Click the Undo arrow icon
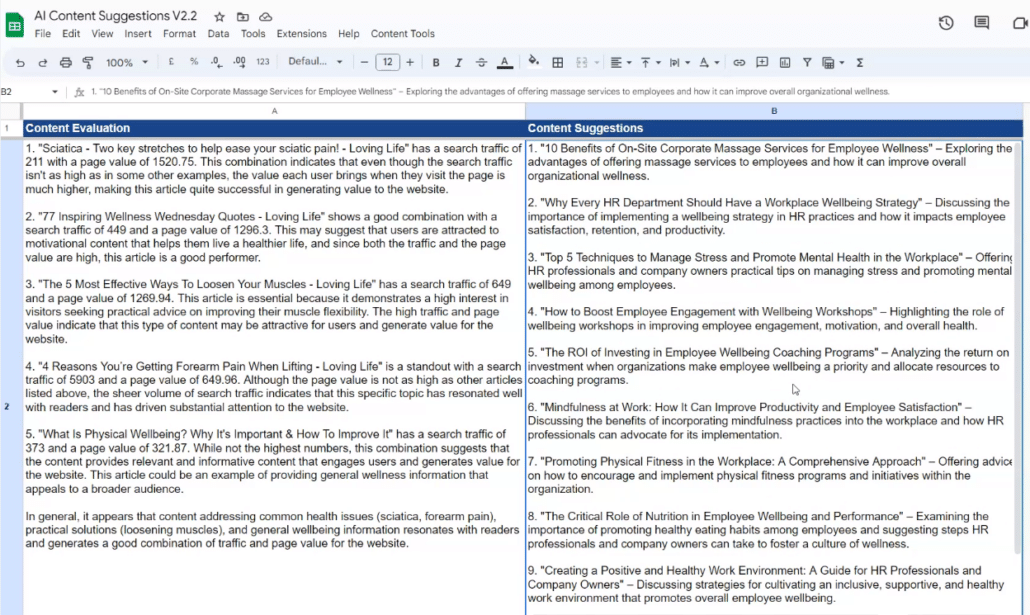This screenshot has height=615, width=1030. 20,62
